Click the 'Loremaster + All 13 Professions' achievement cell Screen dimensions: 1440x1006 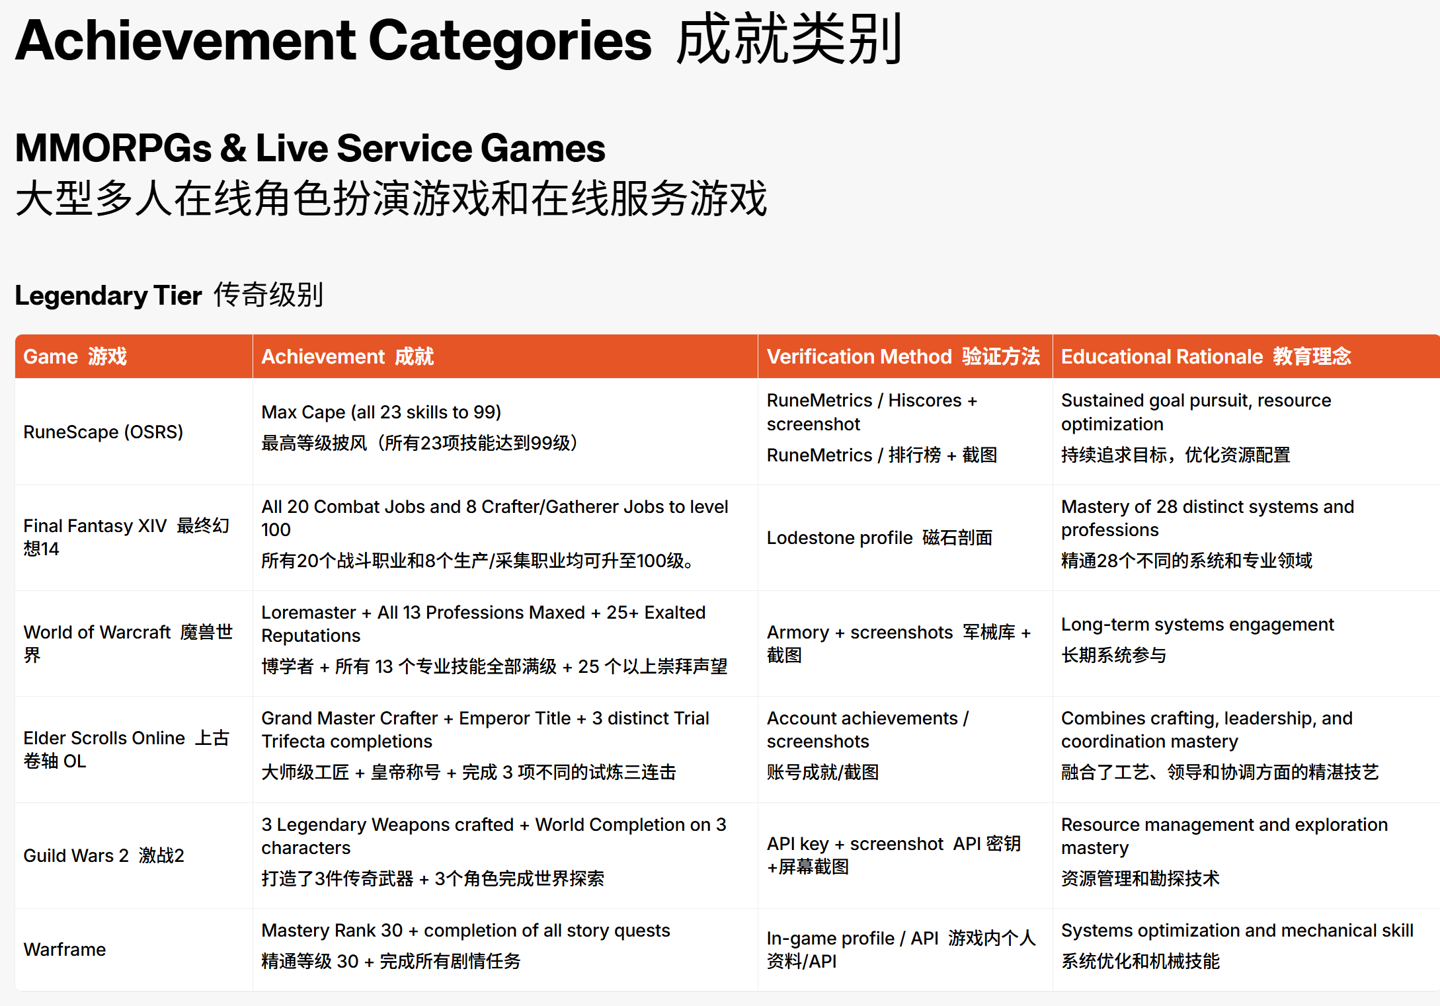click(505, 644)
